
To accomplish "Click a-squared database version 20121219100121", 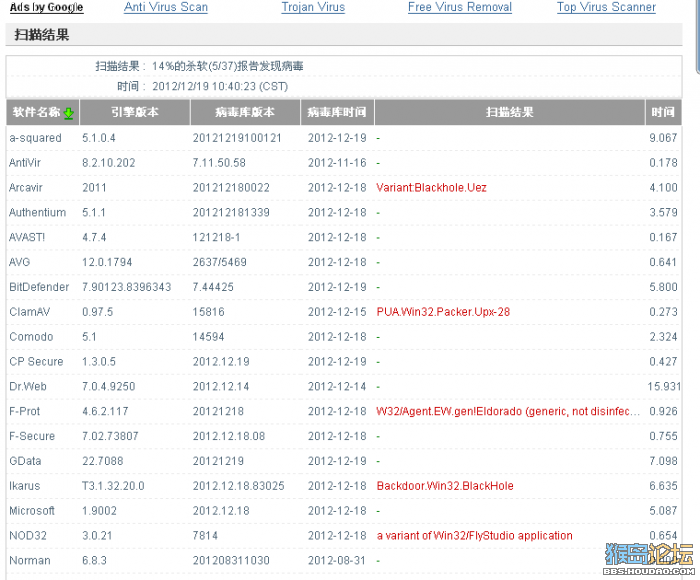I will point(237,138).
